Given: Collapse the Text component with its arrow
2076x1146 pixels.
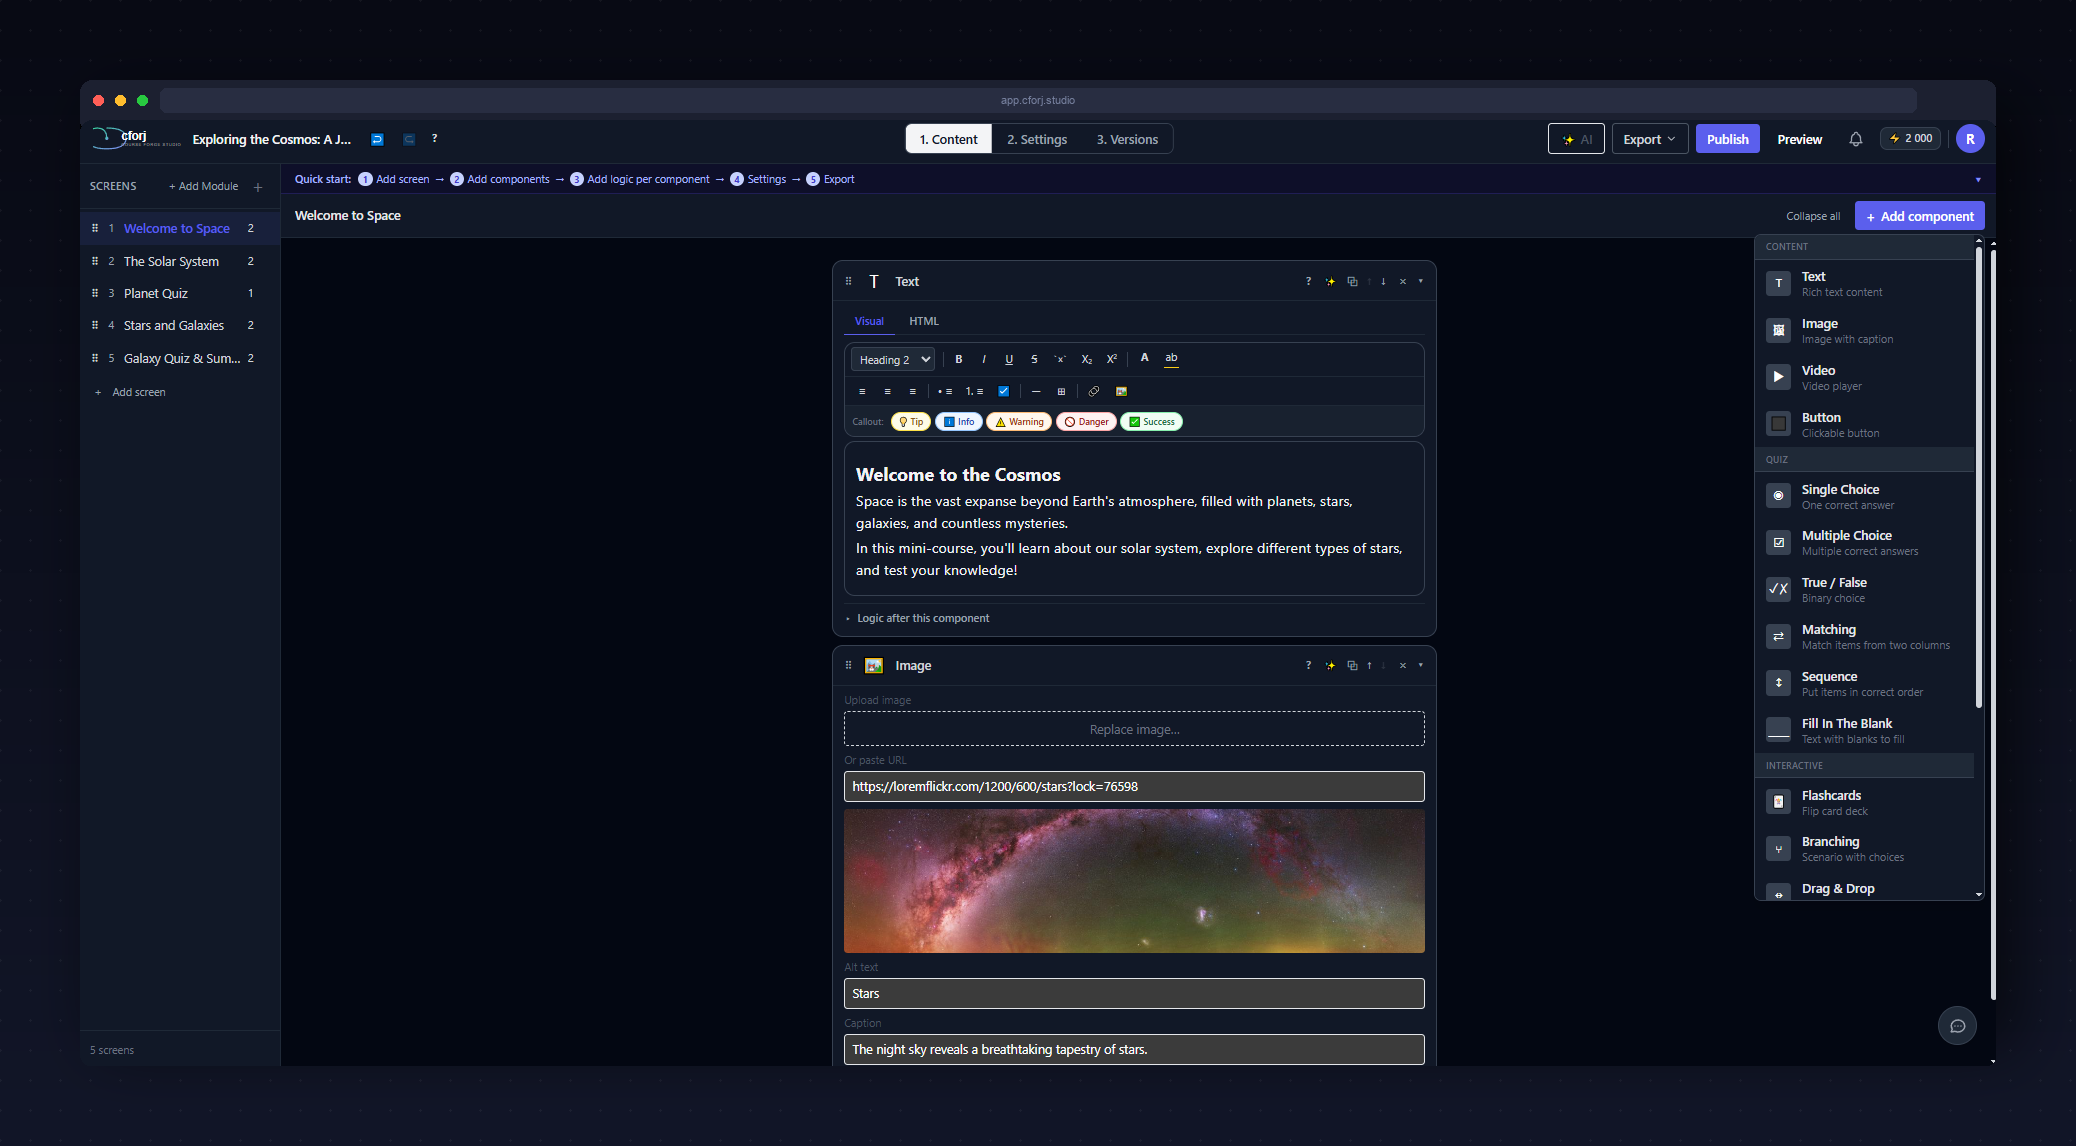Looking at the screenshot, I should pyautogui.click(x=1420, y=281).
